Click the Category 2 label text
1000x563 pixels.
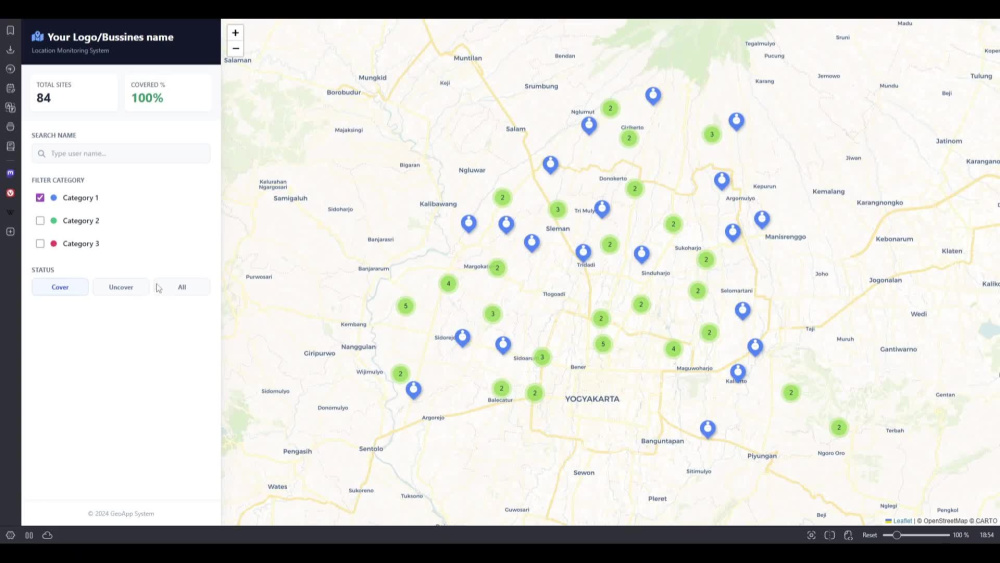(81, 221)
